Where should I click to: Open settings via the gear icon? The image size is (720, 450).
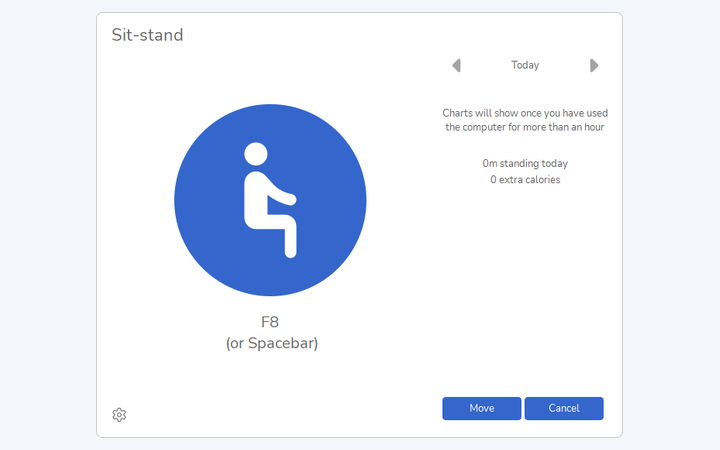tap(119, 415)
